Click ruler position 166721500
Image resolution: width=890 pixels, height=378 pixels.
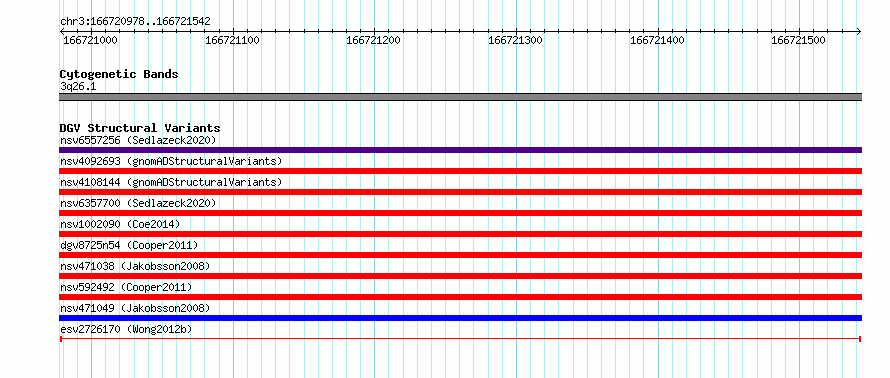click(799, 40)
